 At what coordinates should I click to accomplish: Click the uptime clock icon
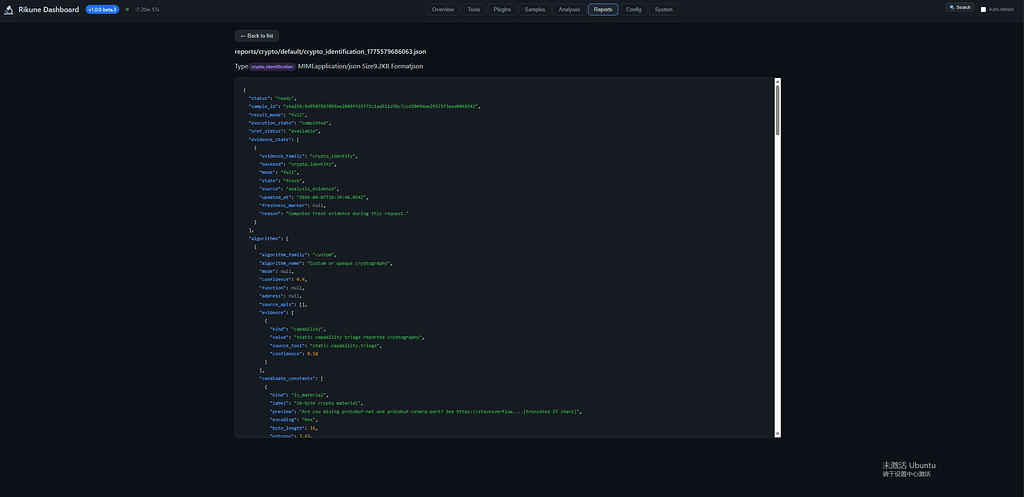[x=137, y=10]
